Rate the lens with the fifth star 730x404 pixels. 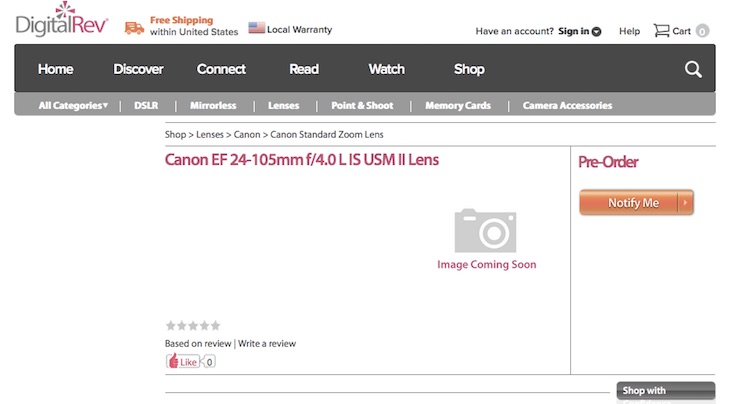click(215, 325)
